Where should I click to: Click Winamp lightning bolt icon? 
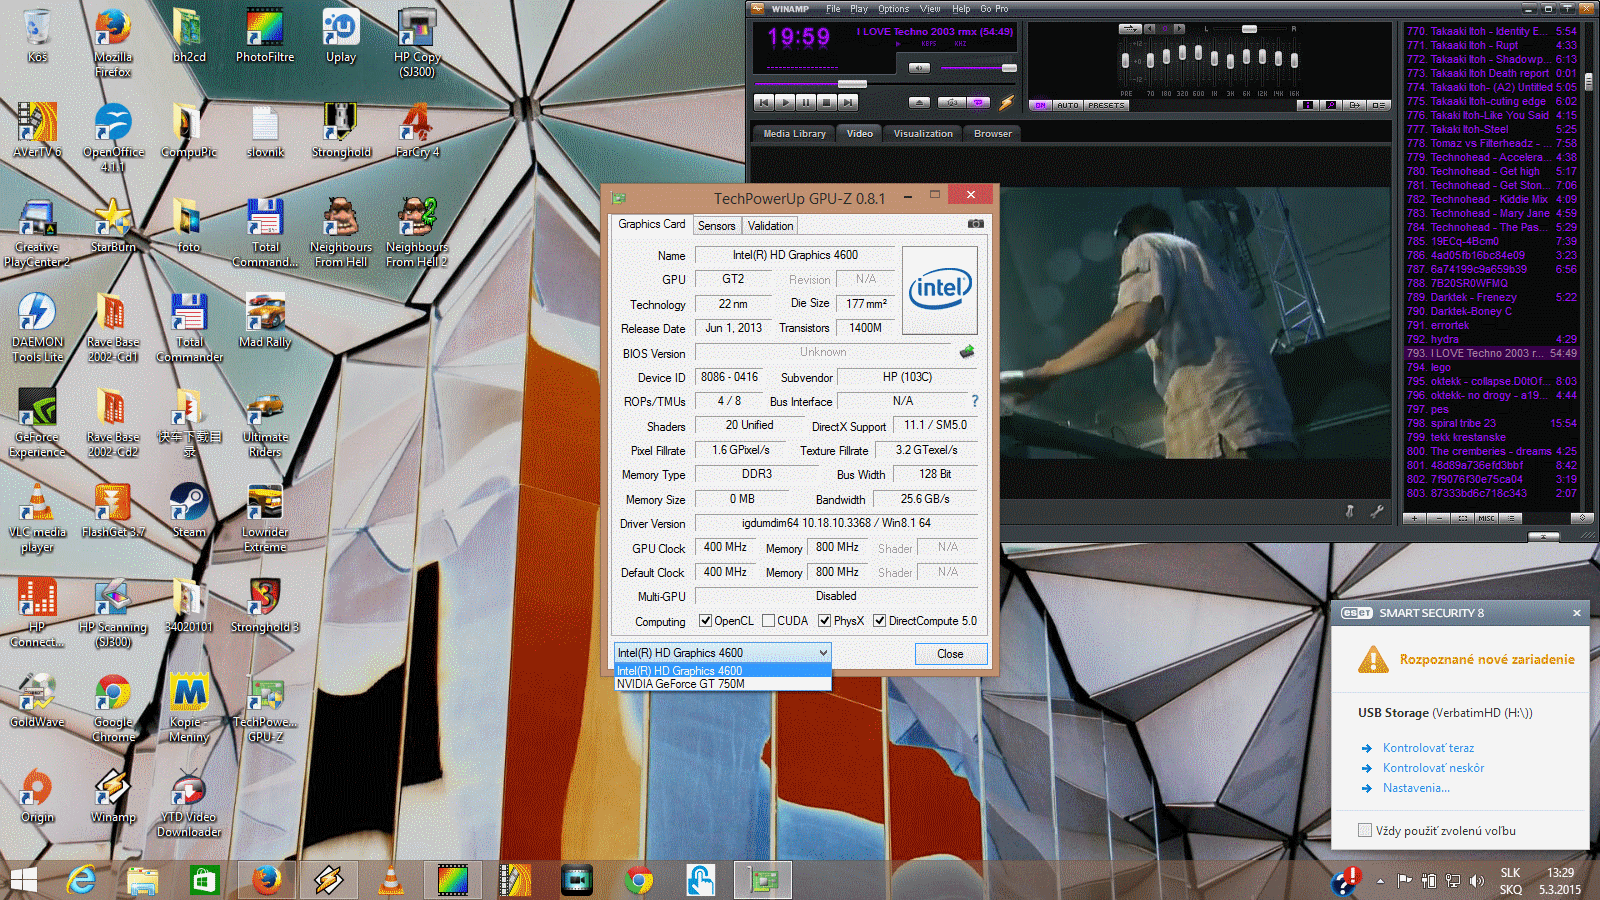(x=1006, y=102)
